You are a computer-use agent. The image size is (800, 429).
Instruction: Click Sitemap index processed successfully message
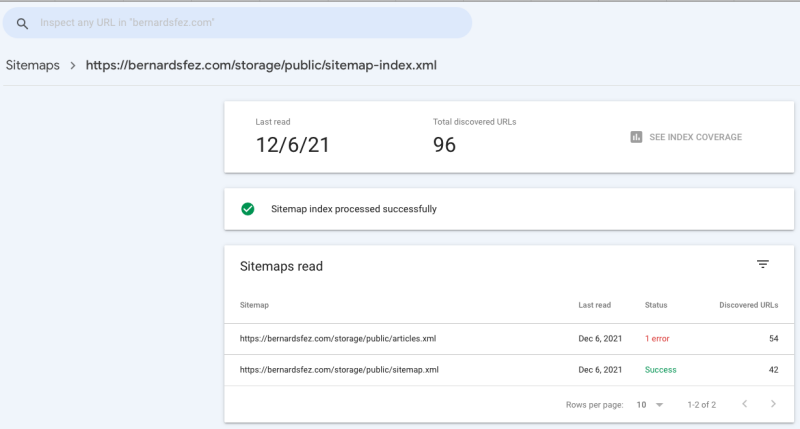click(354, 209)
